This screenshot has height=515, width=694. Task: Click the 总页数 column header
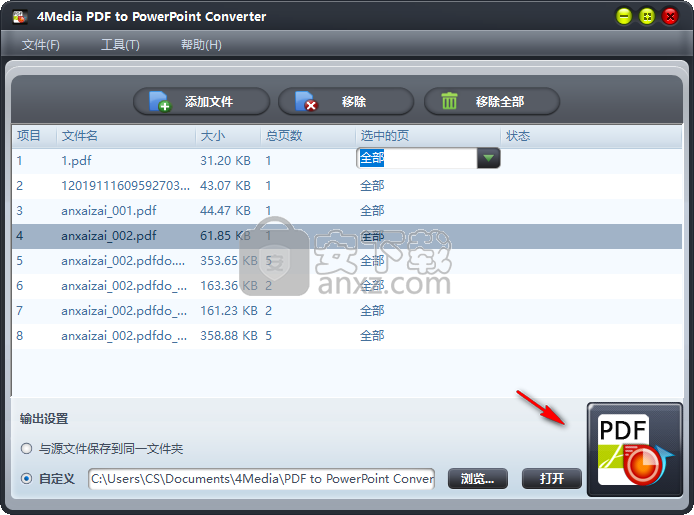pos(308,136)
